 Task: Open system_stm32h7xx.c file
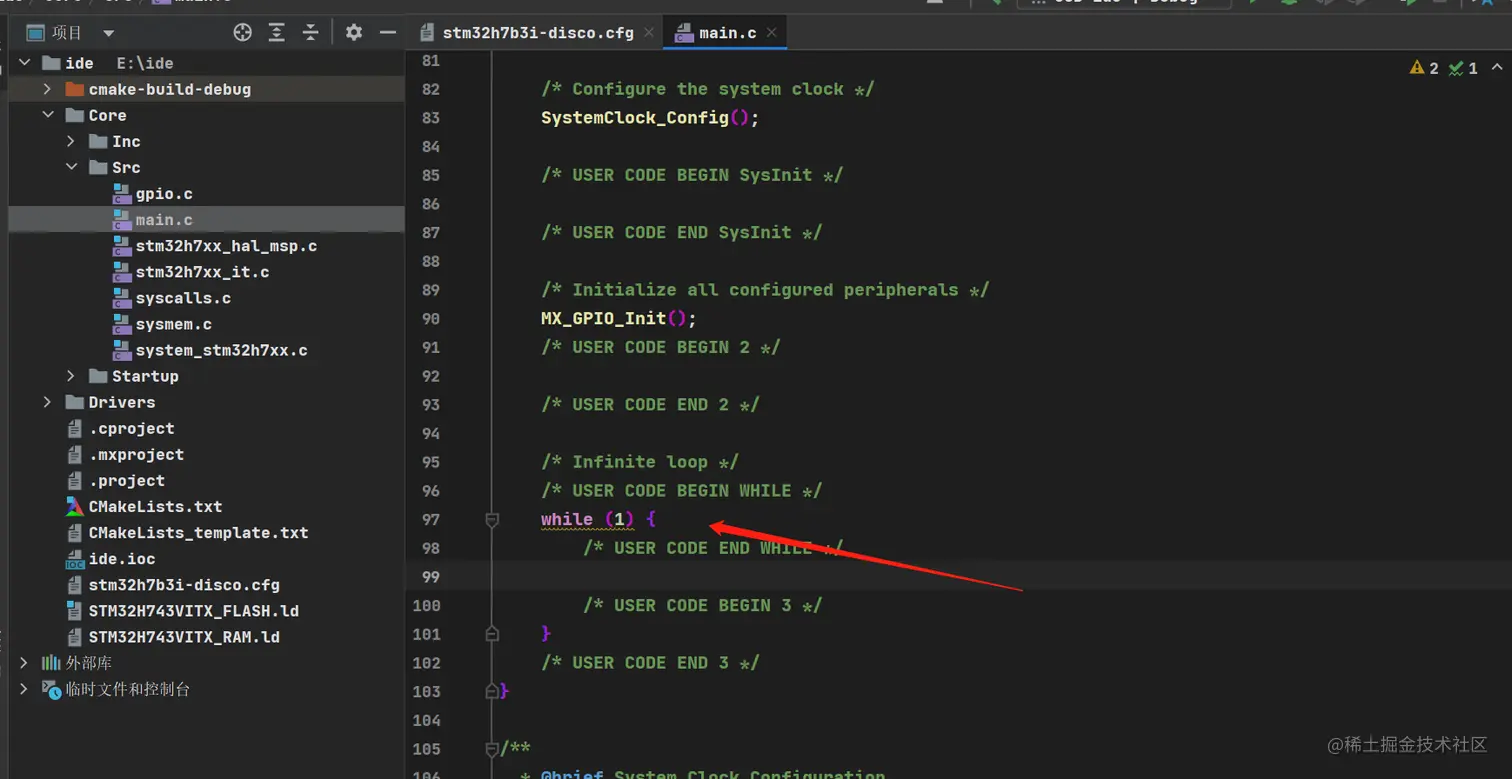point(221,350)
